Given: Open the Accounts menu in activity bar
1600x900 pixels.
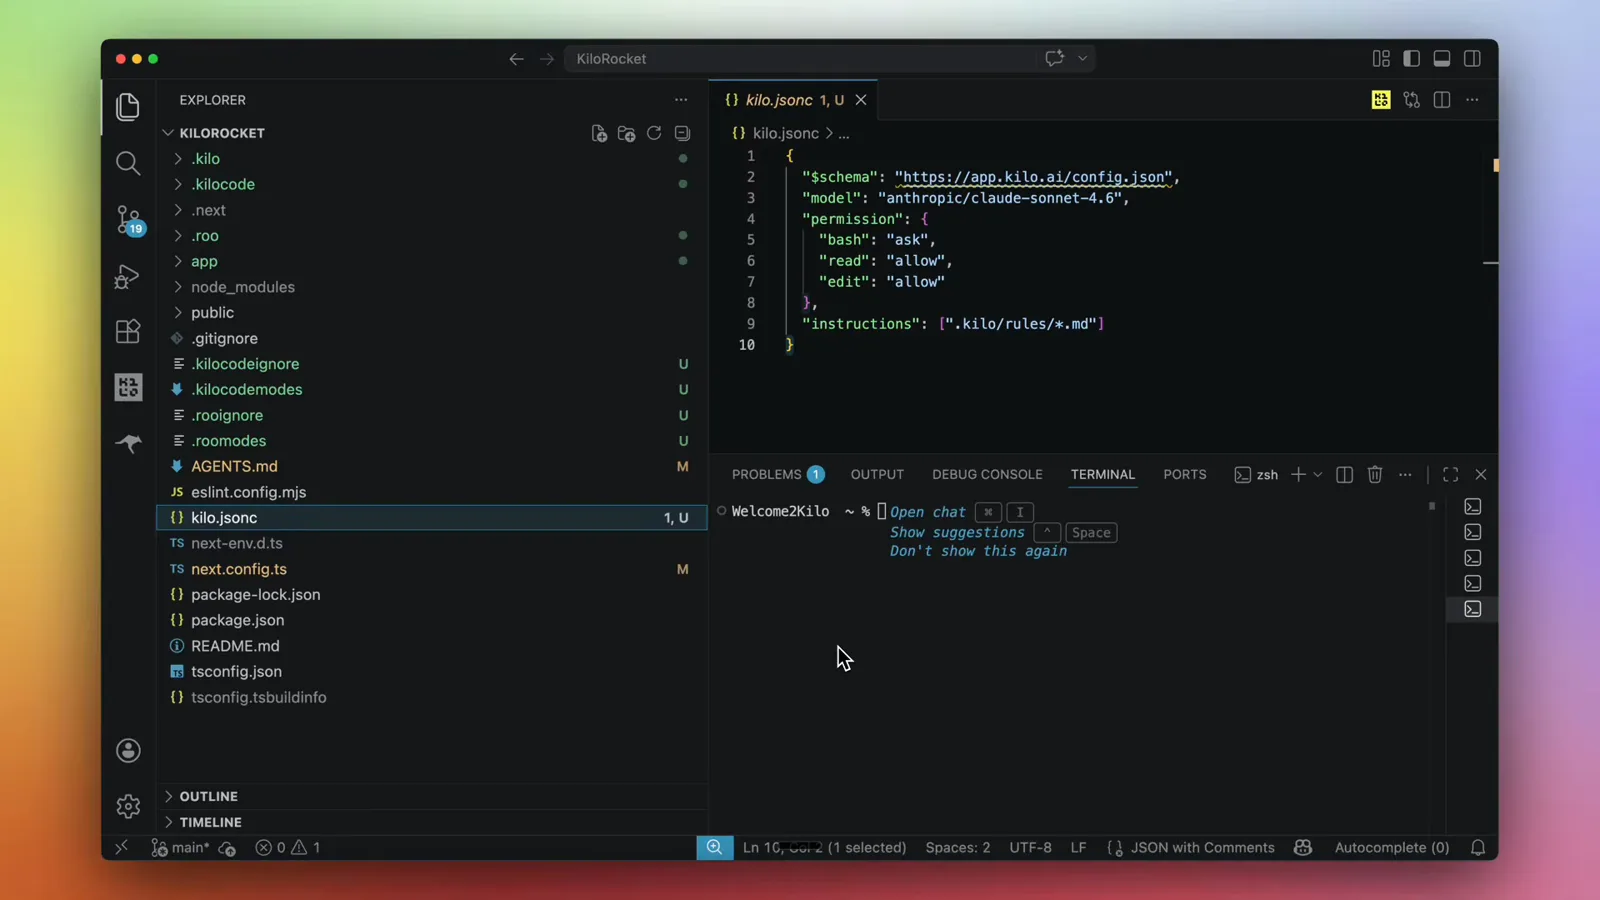Looking at the screenshot, I should (128, 751).
